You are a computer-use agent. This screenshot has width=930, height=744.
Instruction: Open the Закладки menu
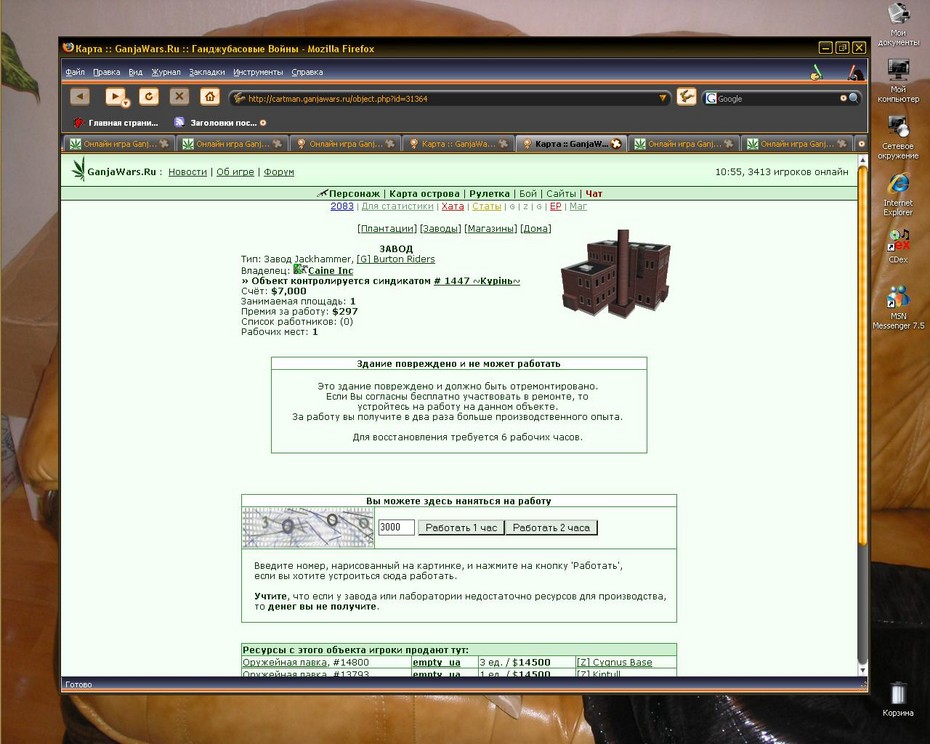point(207,72)
